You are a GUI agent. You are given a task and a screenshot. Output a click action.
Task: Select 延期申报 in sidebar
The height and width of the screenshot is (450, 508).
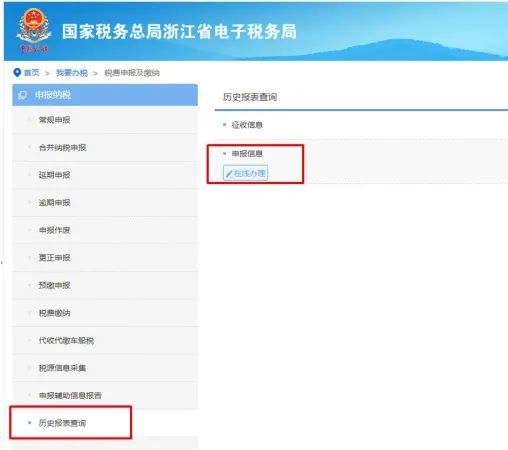pos(105,175)
